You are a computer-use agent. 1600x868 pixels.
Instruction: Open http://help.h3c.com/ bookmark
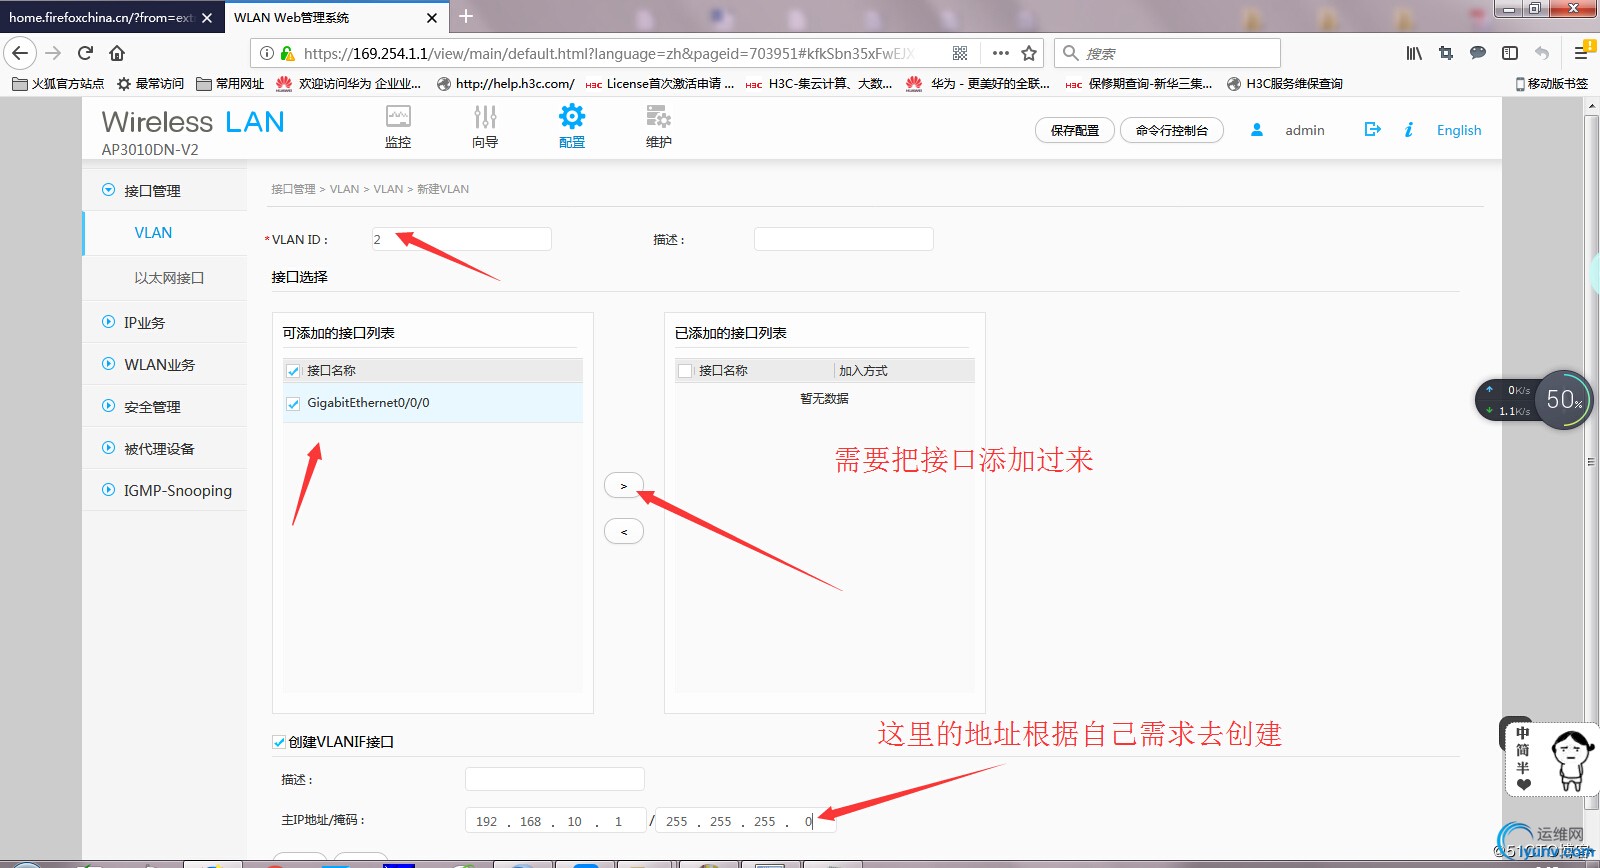point(505,84)
